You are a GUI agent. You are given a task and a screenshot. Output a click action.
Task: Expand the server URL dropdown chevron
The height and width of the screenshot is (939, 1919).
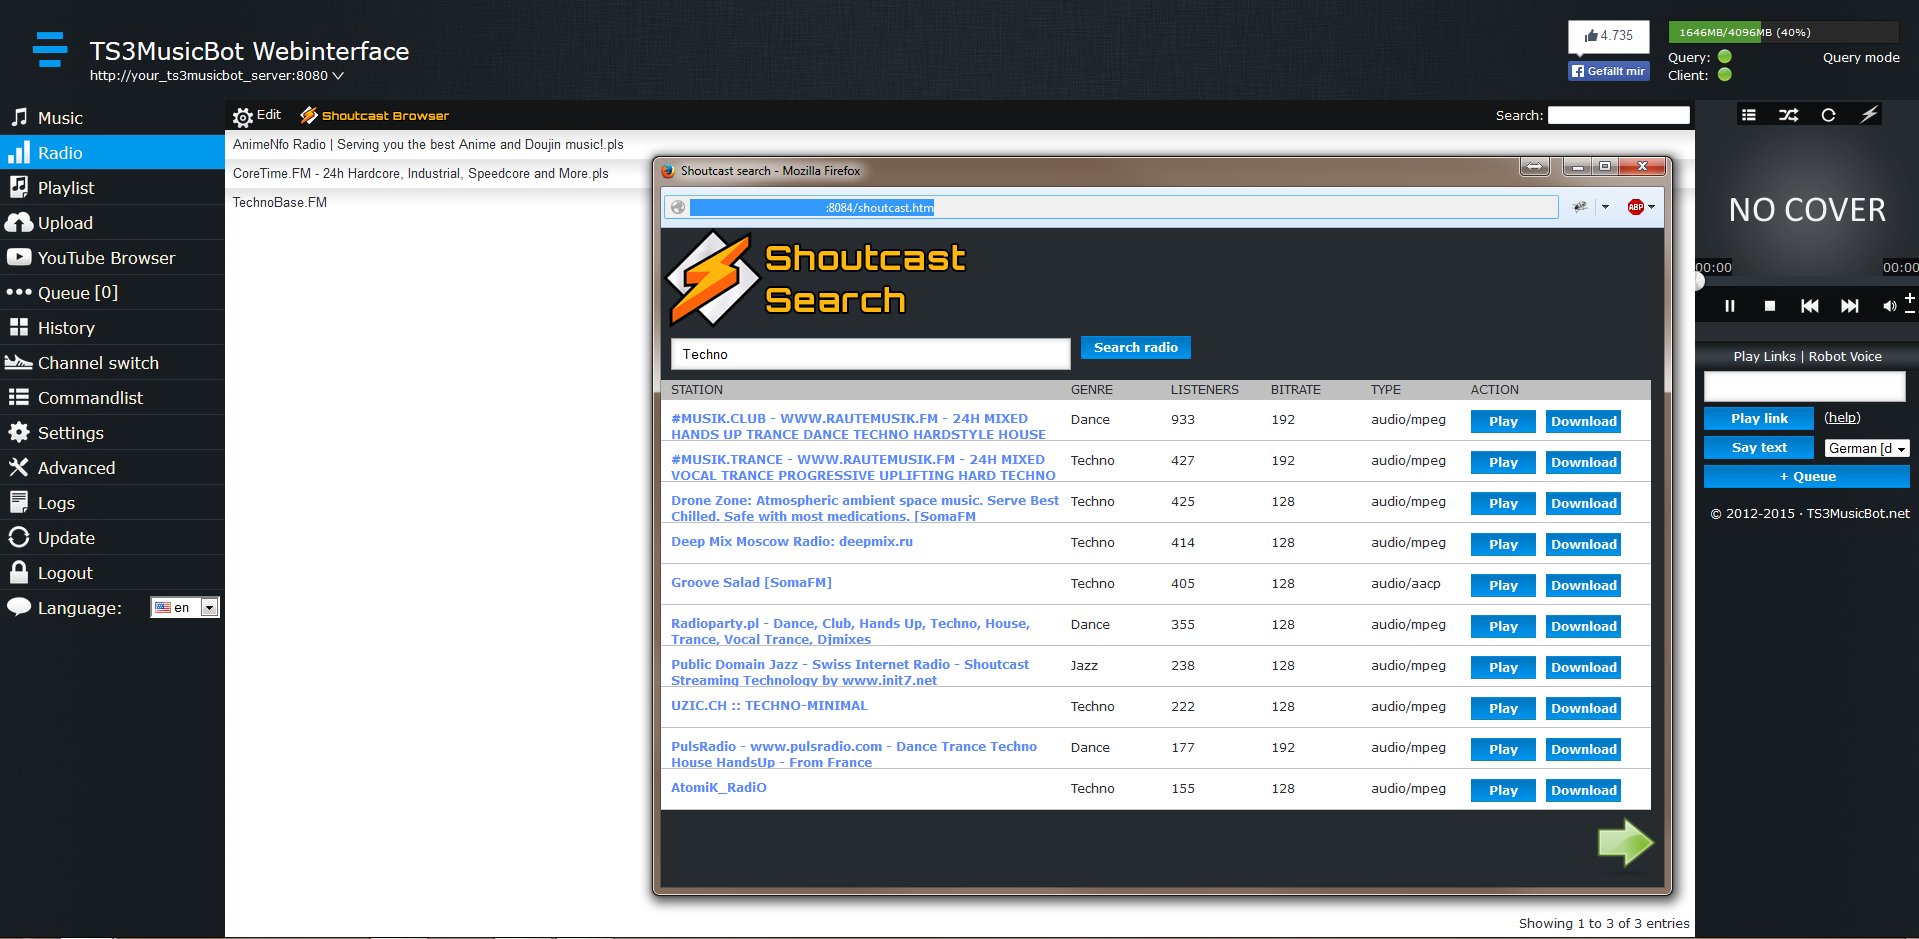(x=338, y=75)
